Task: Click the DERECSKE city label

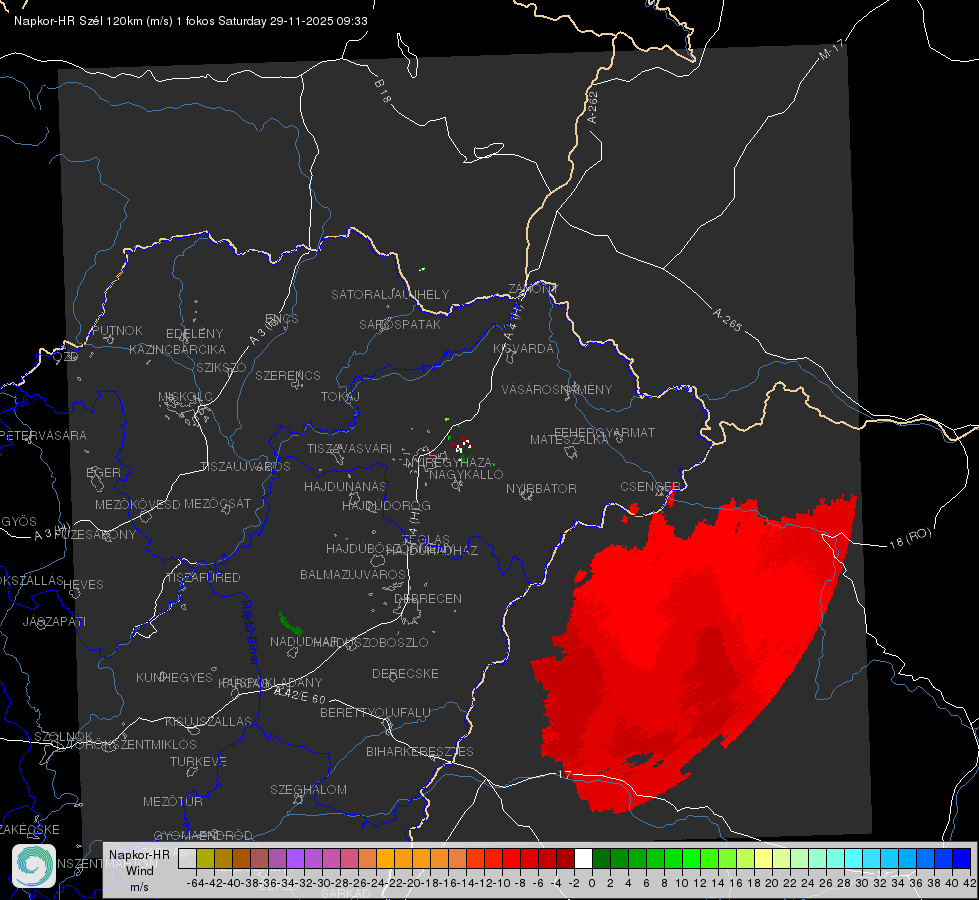Action: (x=405, y=674)
